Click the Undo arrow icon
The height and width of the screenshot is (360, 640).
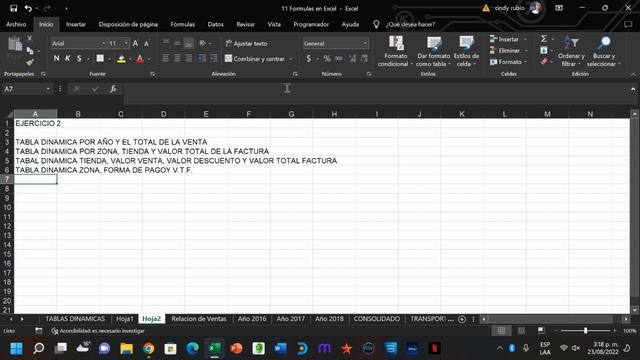click(x=28, y=8)
